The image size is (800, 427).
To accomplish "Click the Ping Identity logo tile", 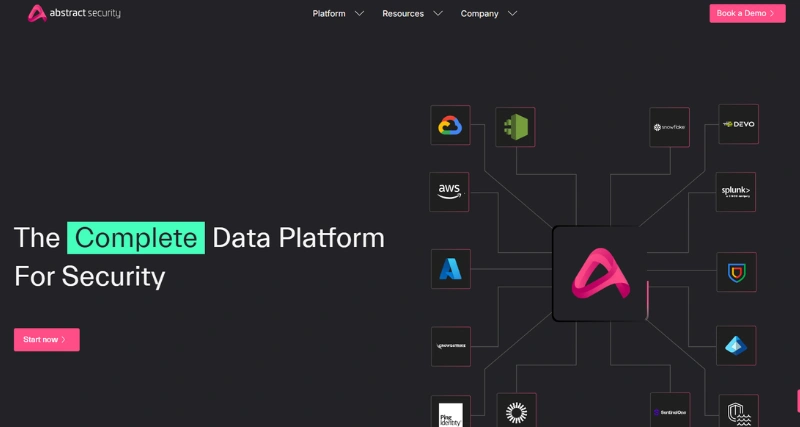I will [x=450, y=412].
